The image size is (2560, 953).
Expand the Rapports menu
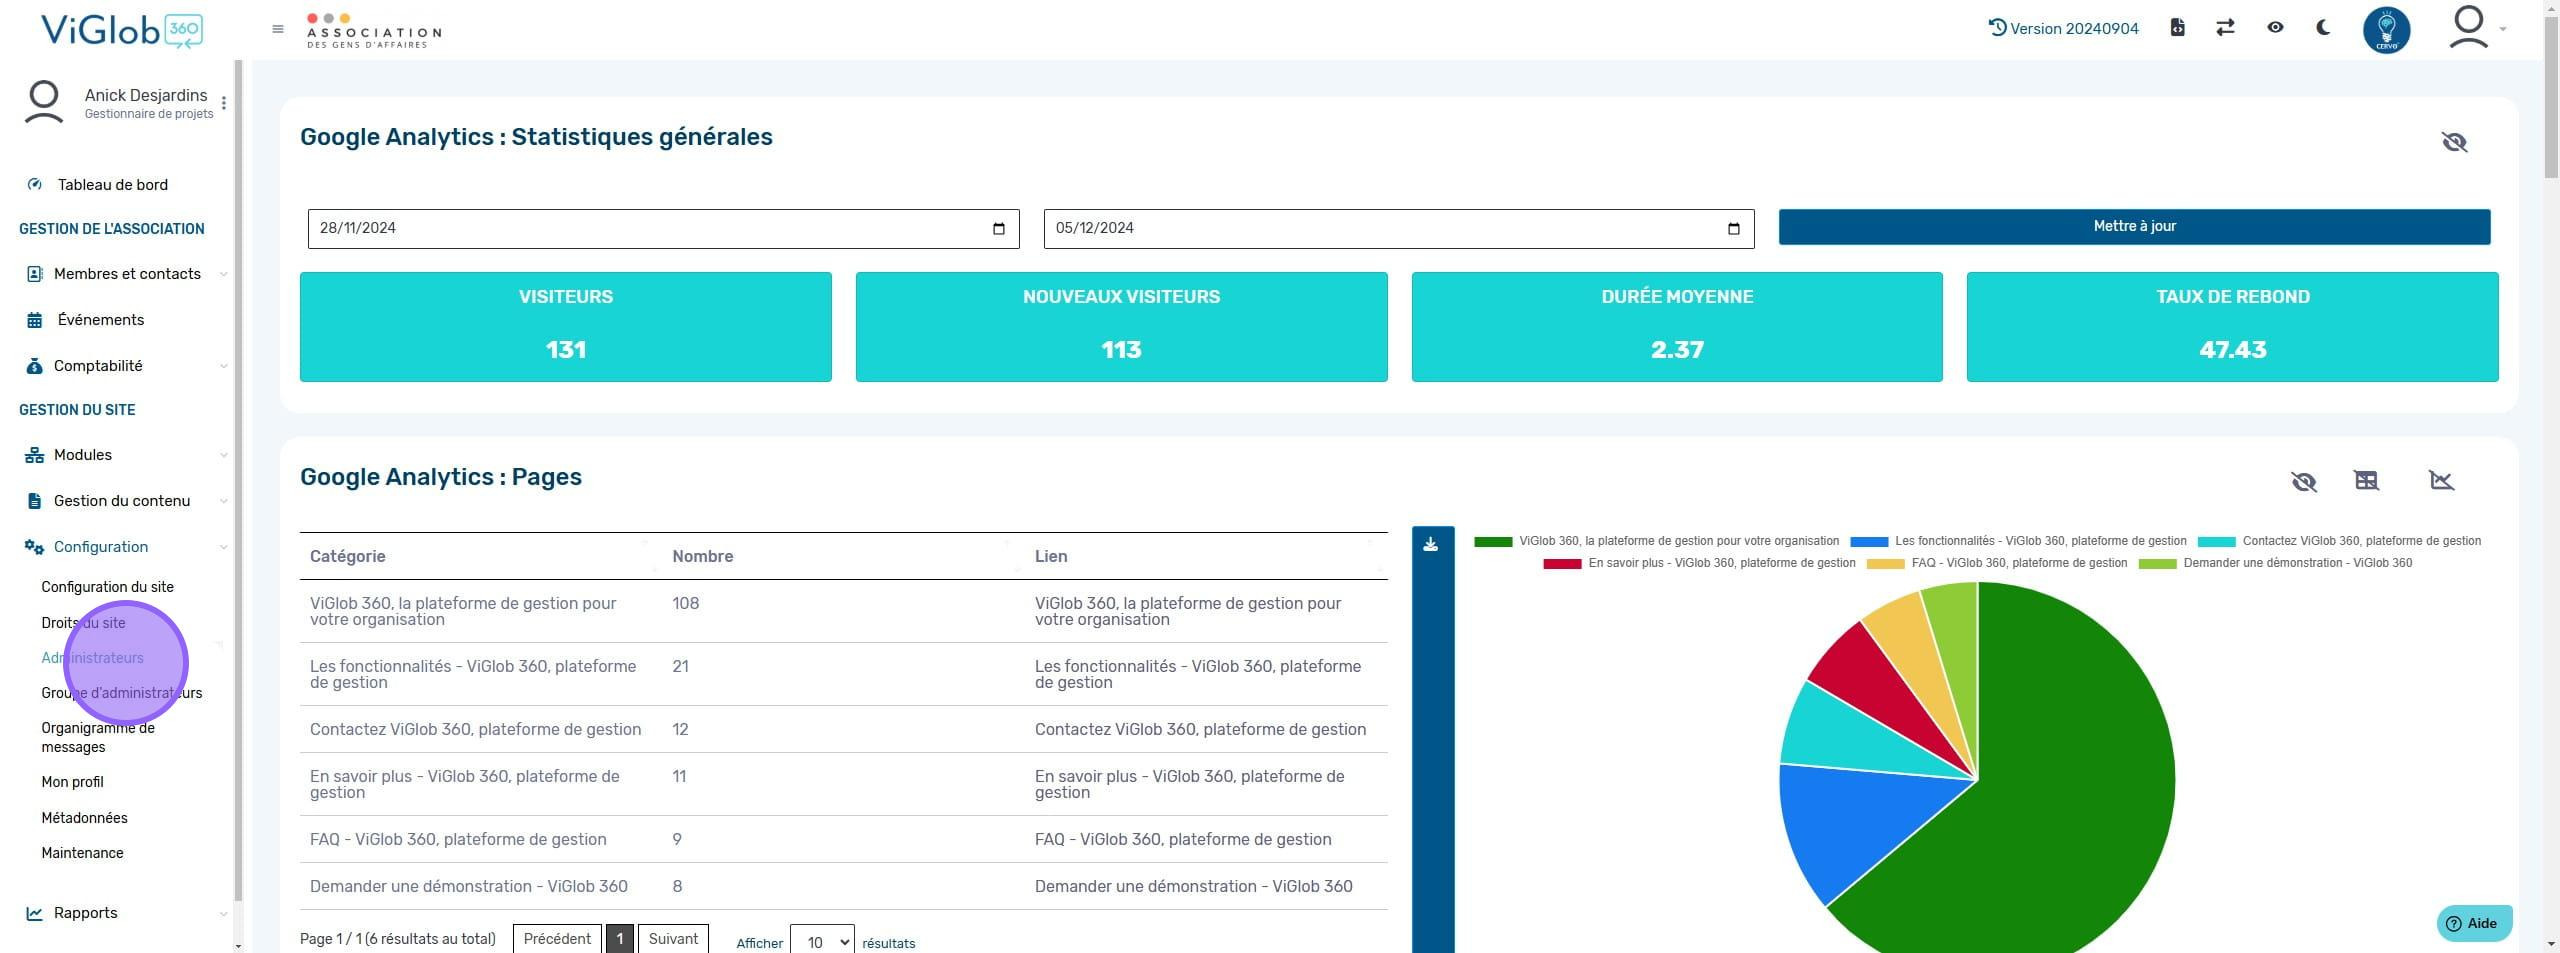[x=126, y=913]
